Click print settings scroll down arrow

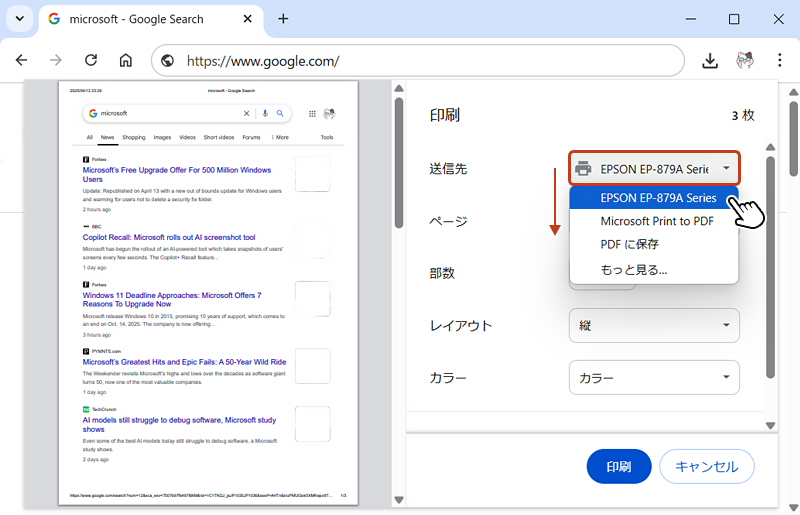coord(770,425)
